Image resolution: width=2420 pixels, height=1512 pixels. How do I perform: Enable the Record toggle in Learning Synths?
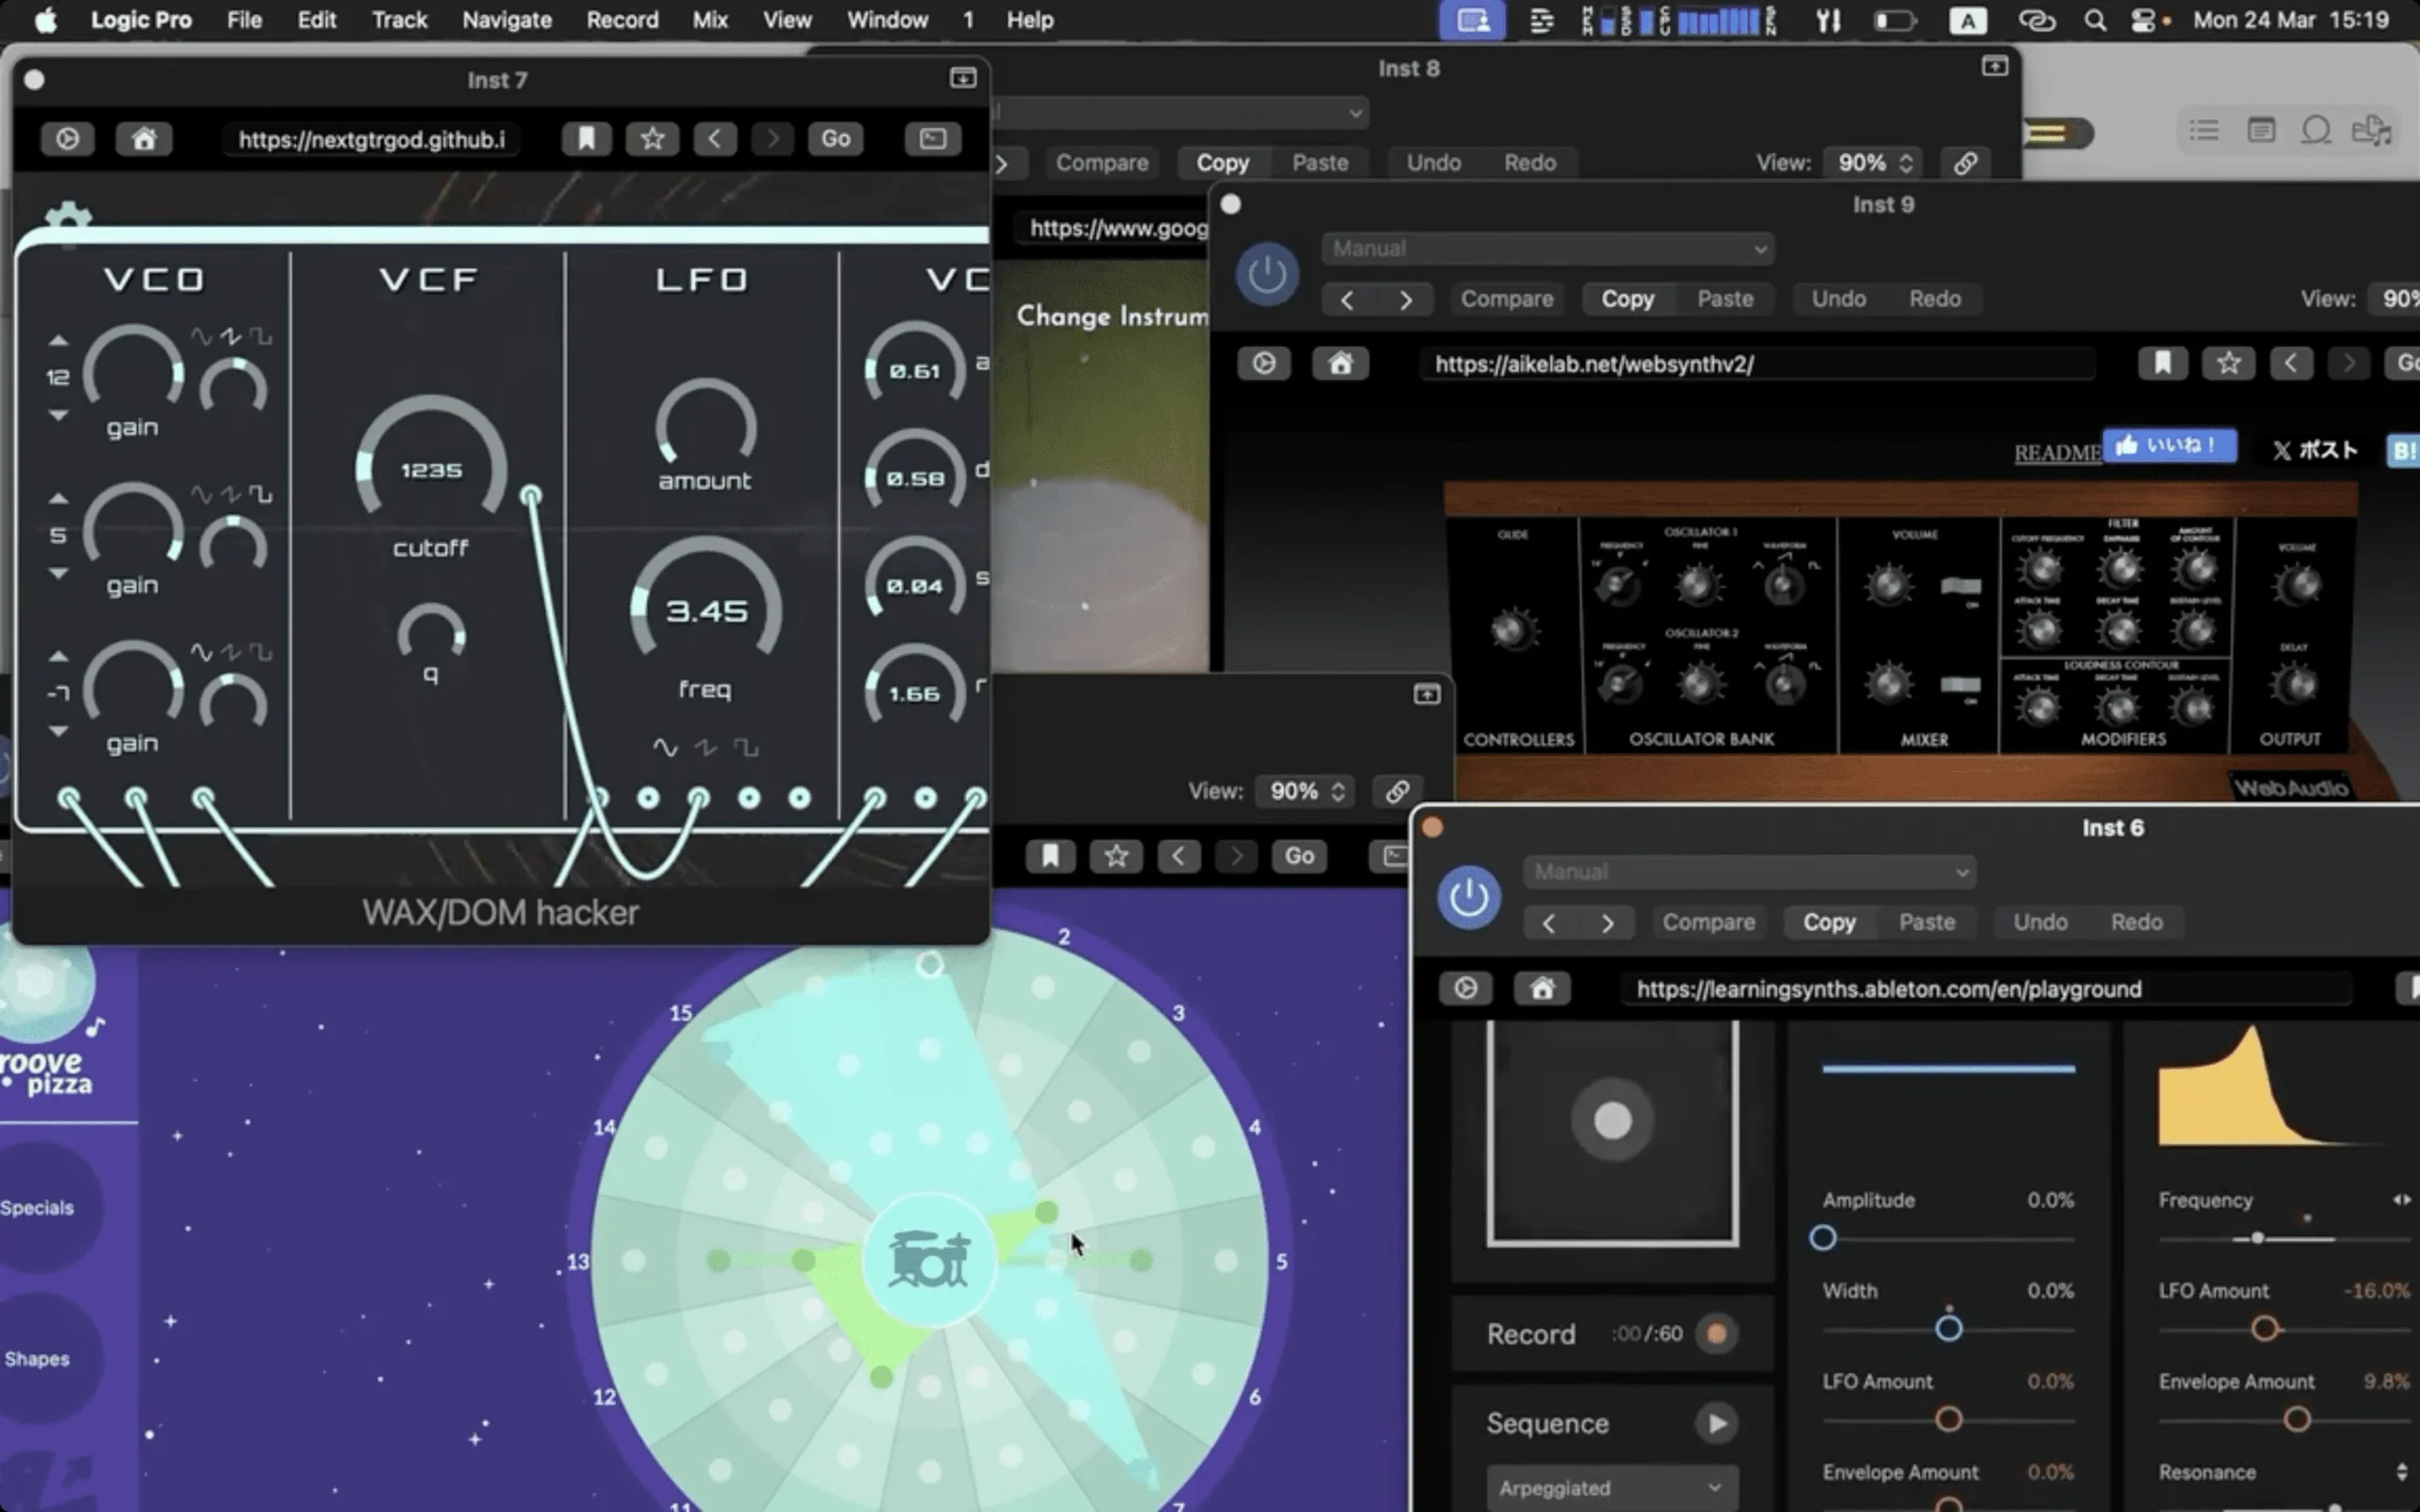(1715, 1333)
